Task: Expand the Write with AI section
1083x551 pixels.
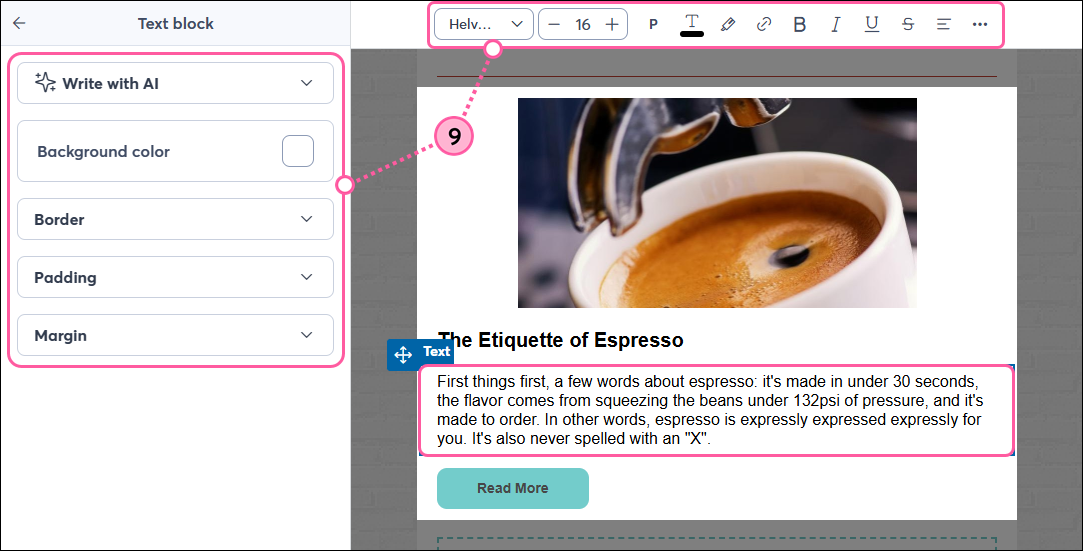Action: pyautogui.click(x=175, y=83)
